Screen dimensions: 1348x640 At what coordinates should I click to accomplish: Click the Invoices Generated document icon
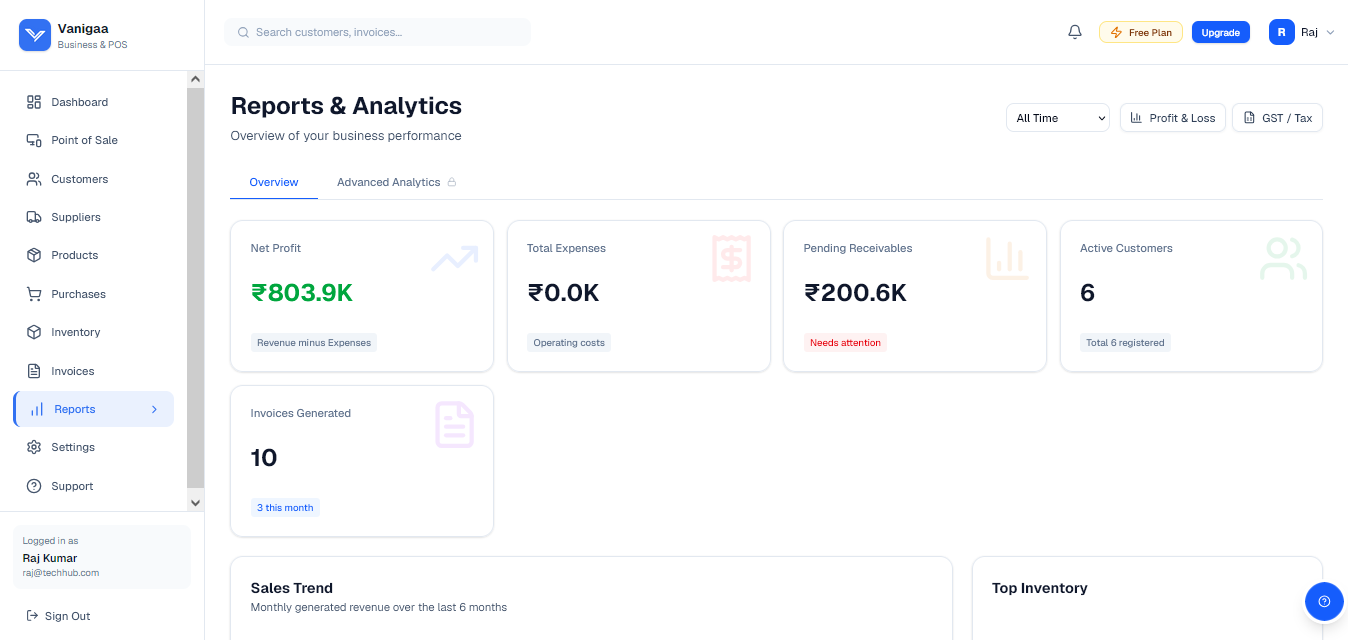[454, 424]
